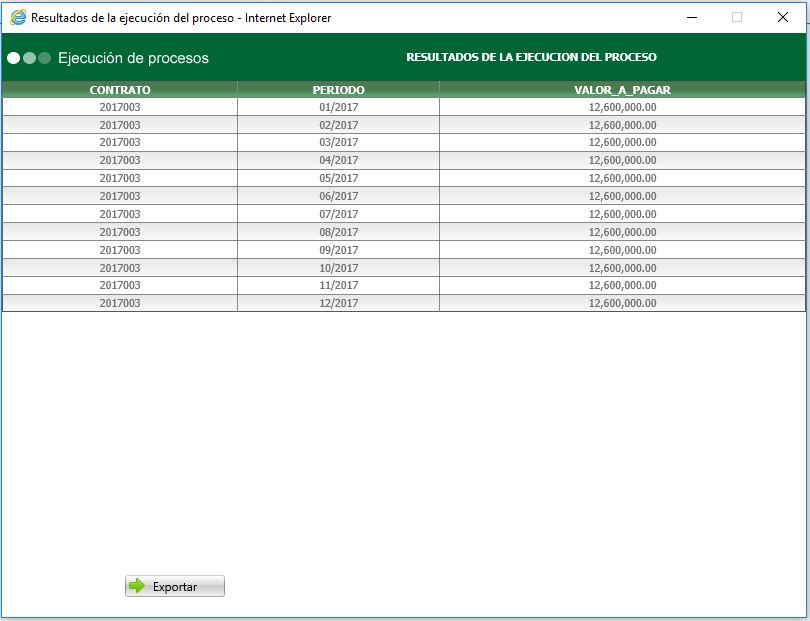
Task: Click the CONTRATO column header
Action: [x=120, y=89]
